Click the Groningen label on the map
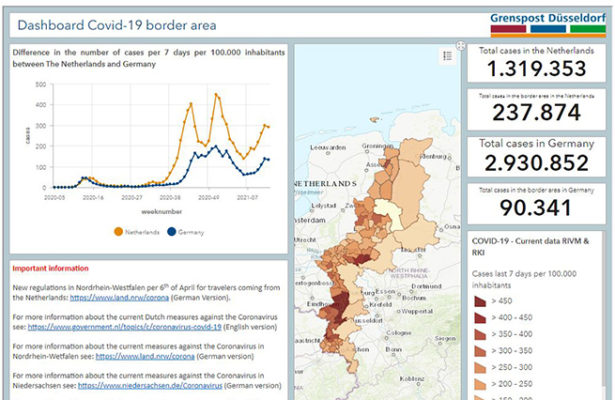 coord(377,146)
